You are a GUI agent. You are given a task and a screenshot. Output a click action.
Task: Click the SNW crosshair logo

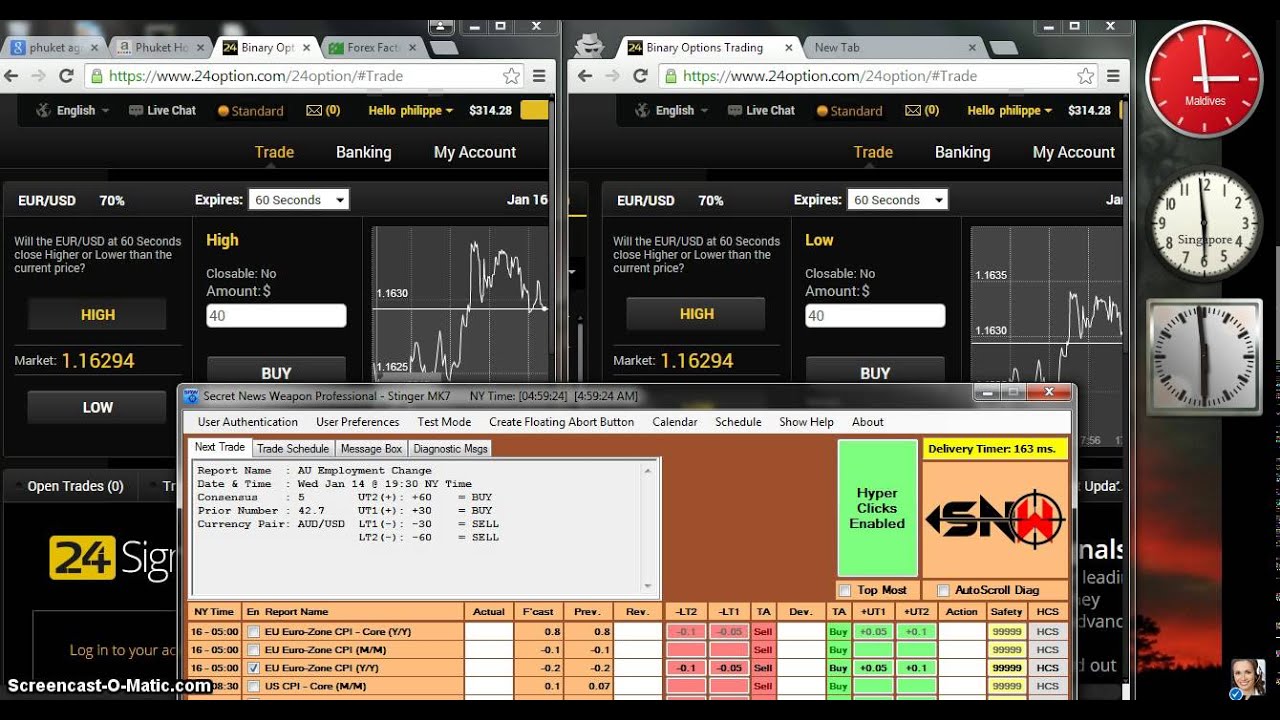(995, 518)
